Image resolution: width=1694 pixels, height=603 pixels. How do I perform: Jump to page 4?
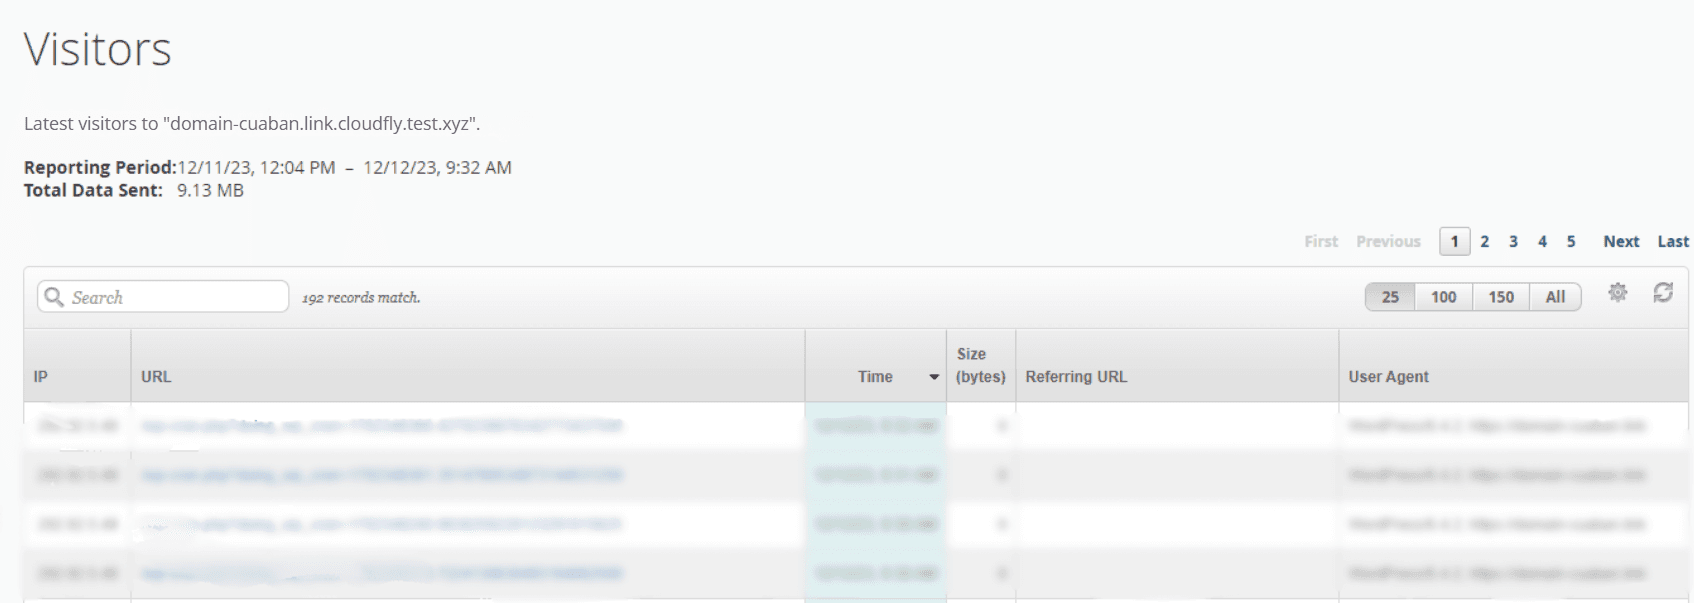click(x=1543, y=241)
